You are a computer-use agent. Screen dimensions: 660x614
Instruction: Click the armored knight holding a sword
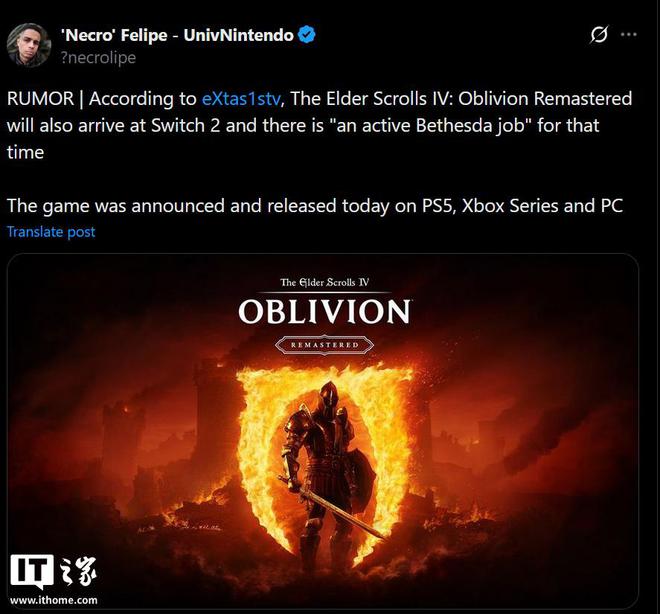(324, 471)
